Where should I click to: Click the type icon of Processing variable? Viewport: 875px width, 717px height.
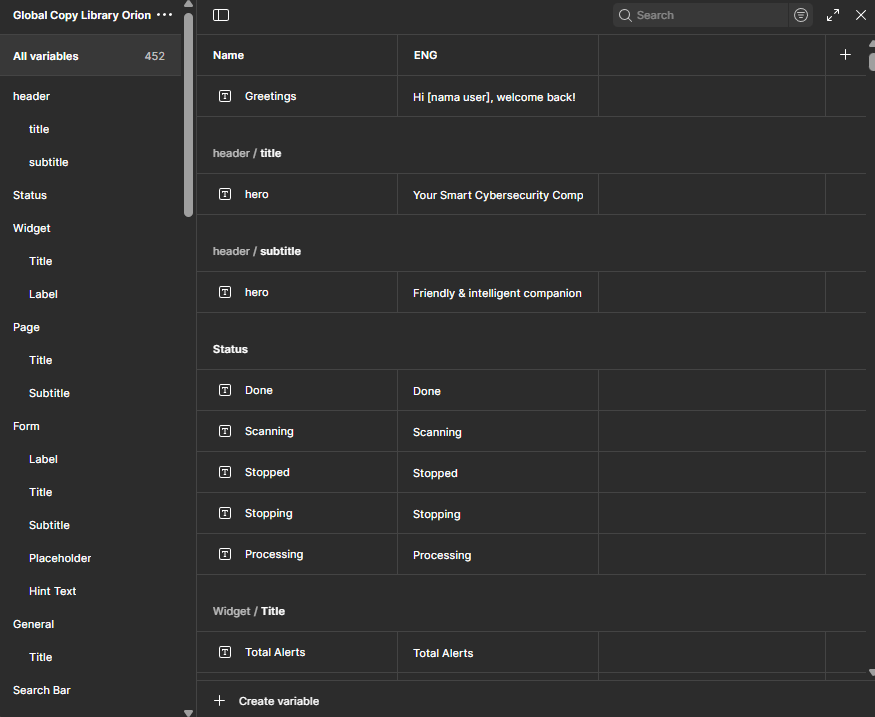point(225,554)
